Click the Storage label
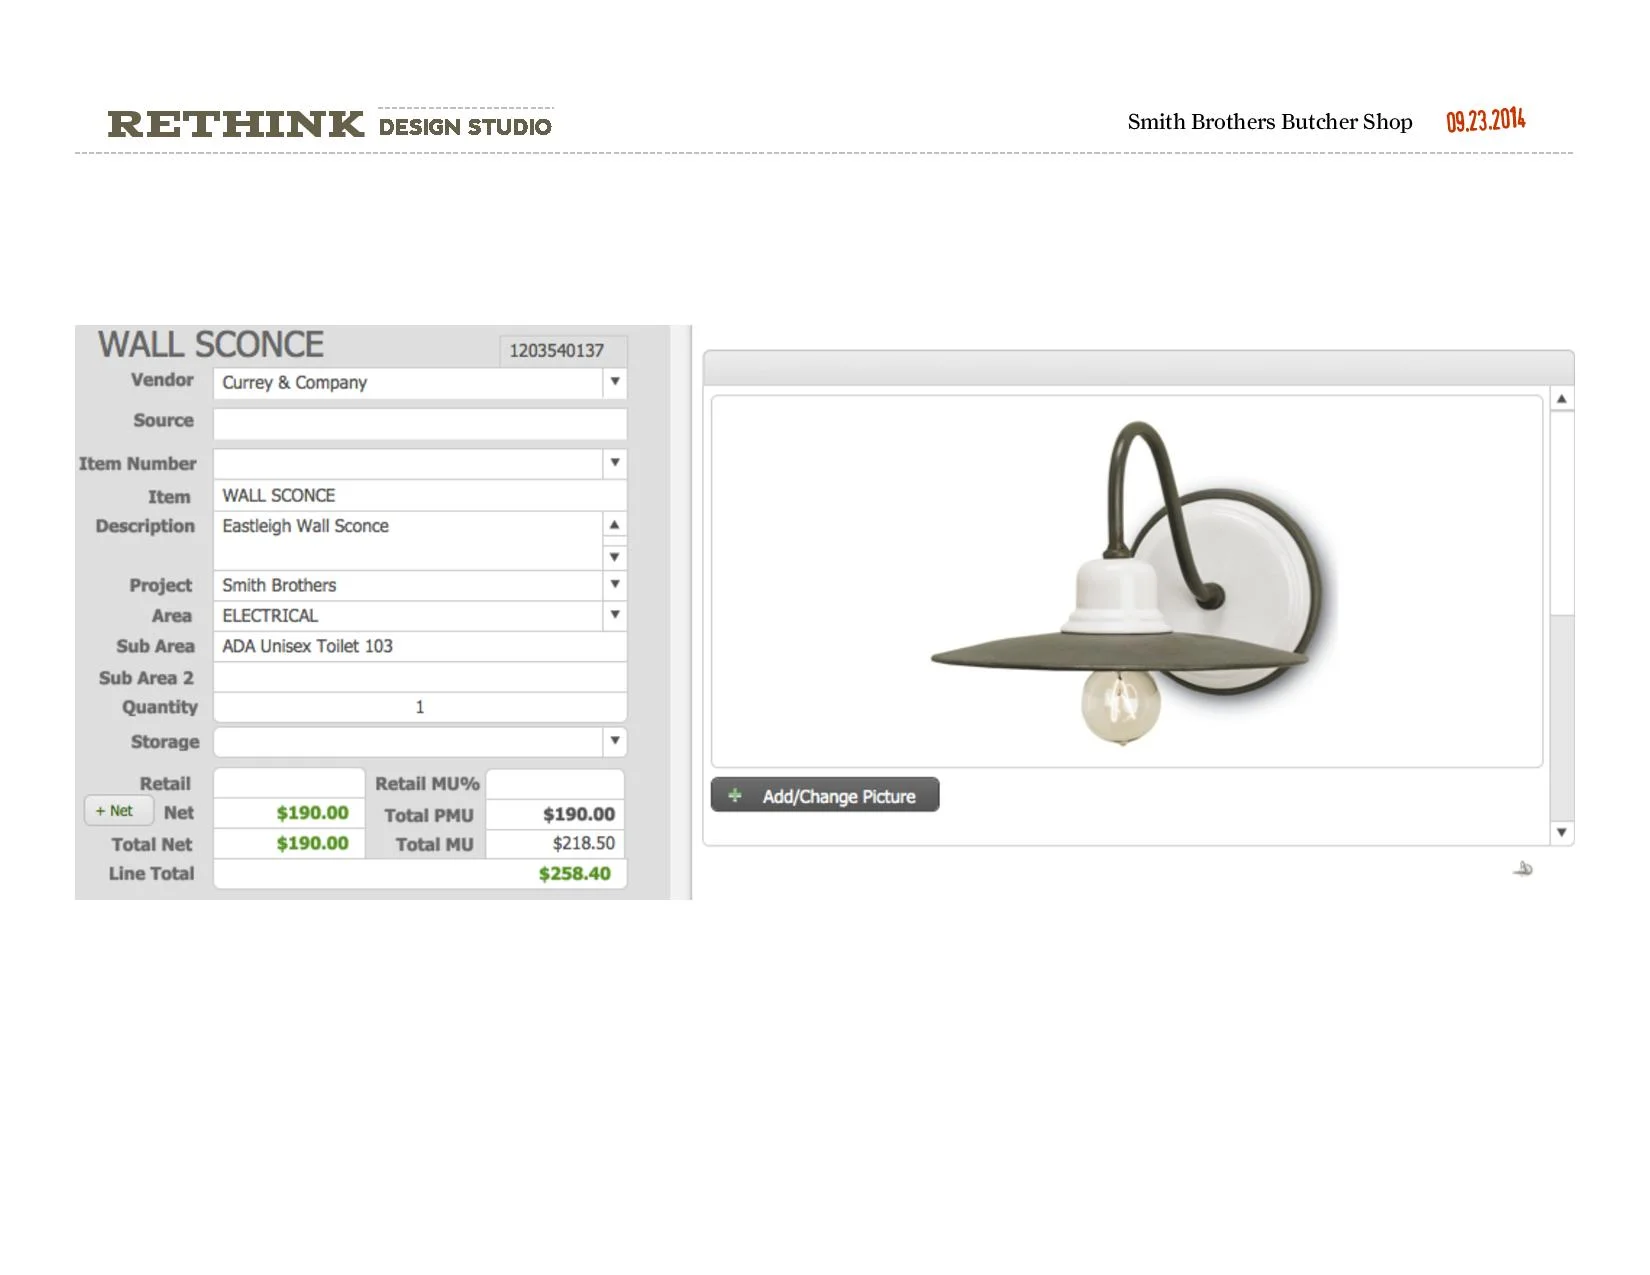The width and height of the screenshot is (1650, 1275). 165,742
